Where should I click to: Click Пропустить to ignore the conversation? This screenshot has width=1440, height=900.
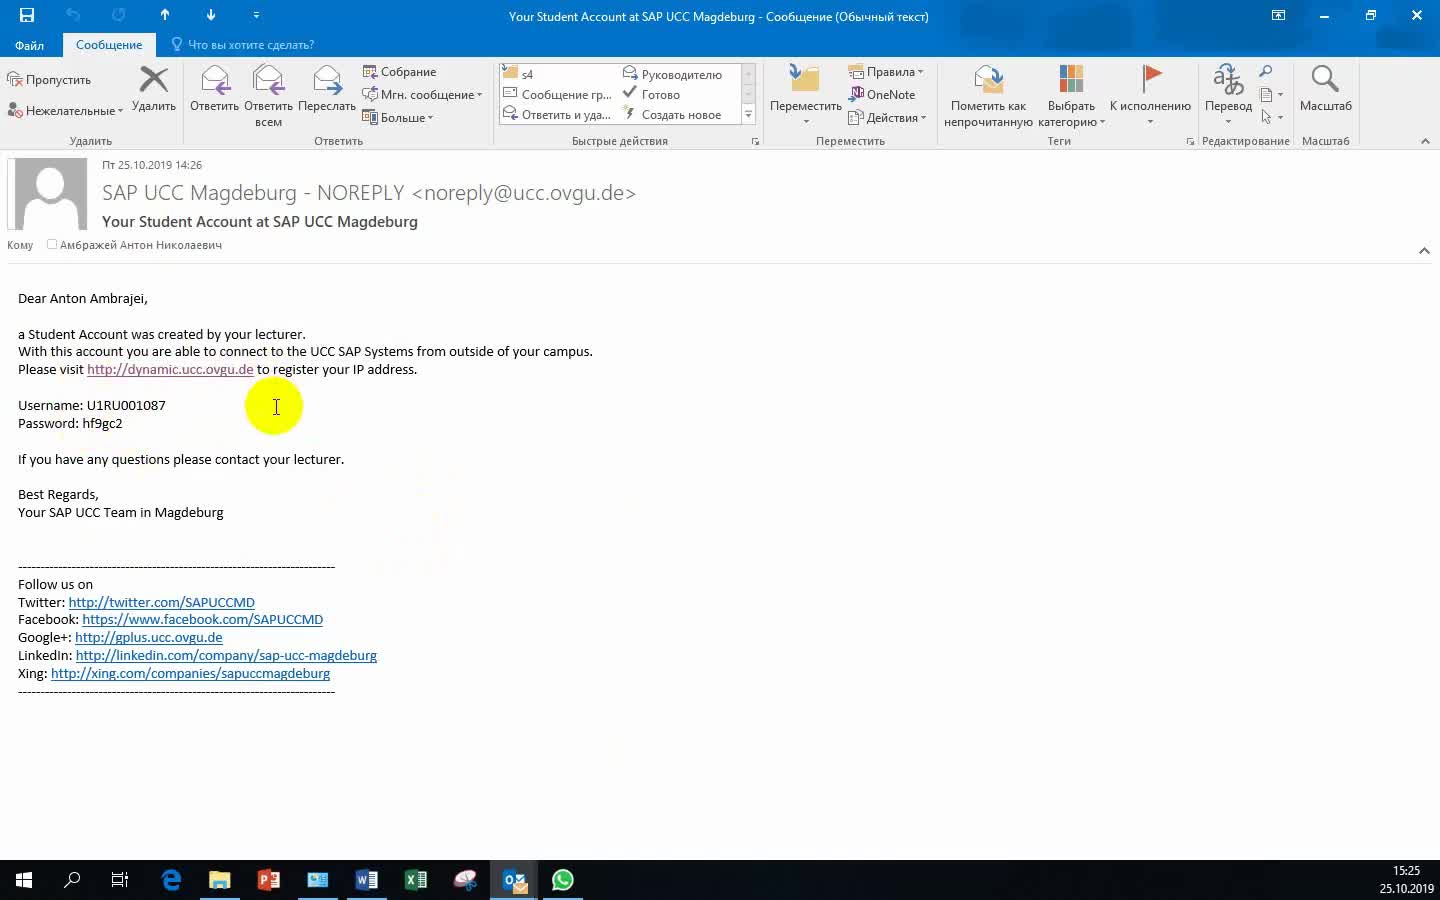(50, 80)
